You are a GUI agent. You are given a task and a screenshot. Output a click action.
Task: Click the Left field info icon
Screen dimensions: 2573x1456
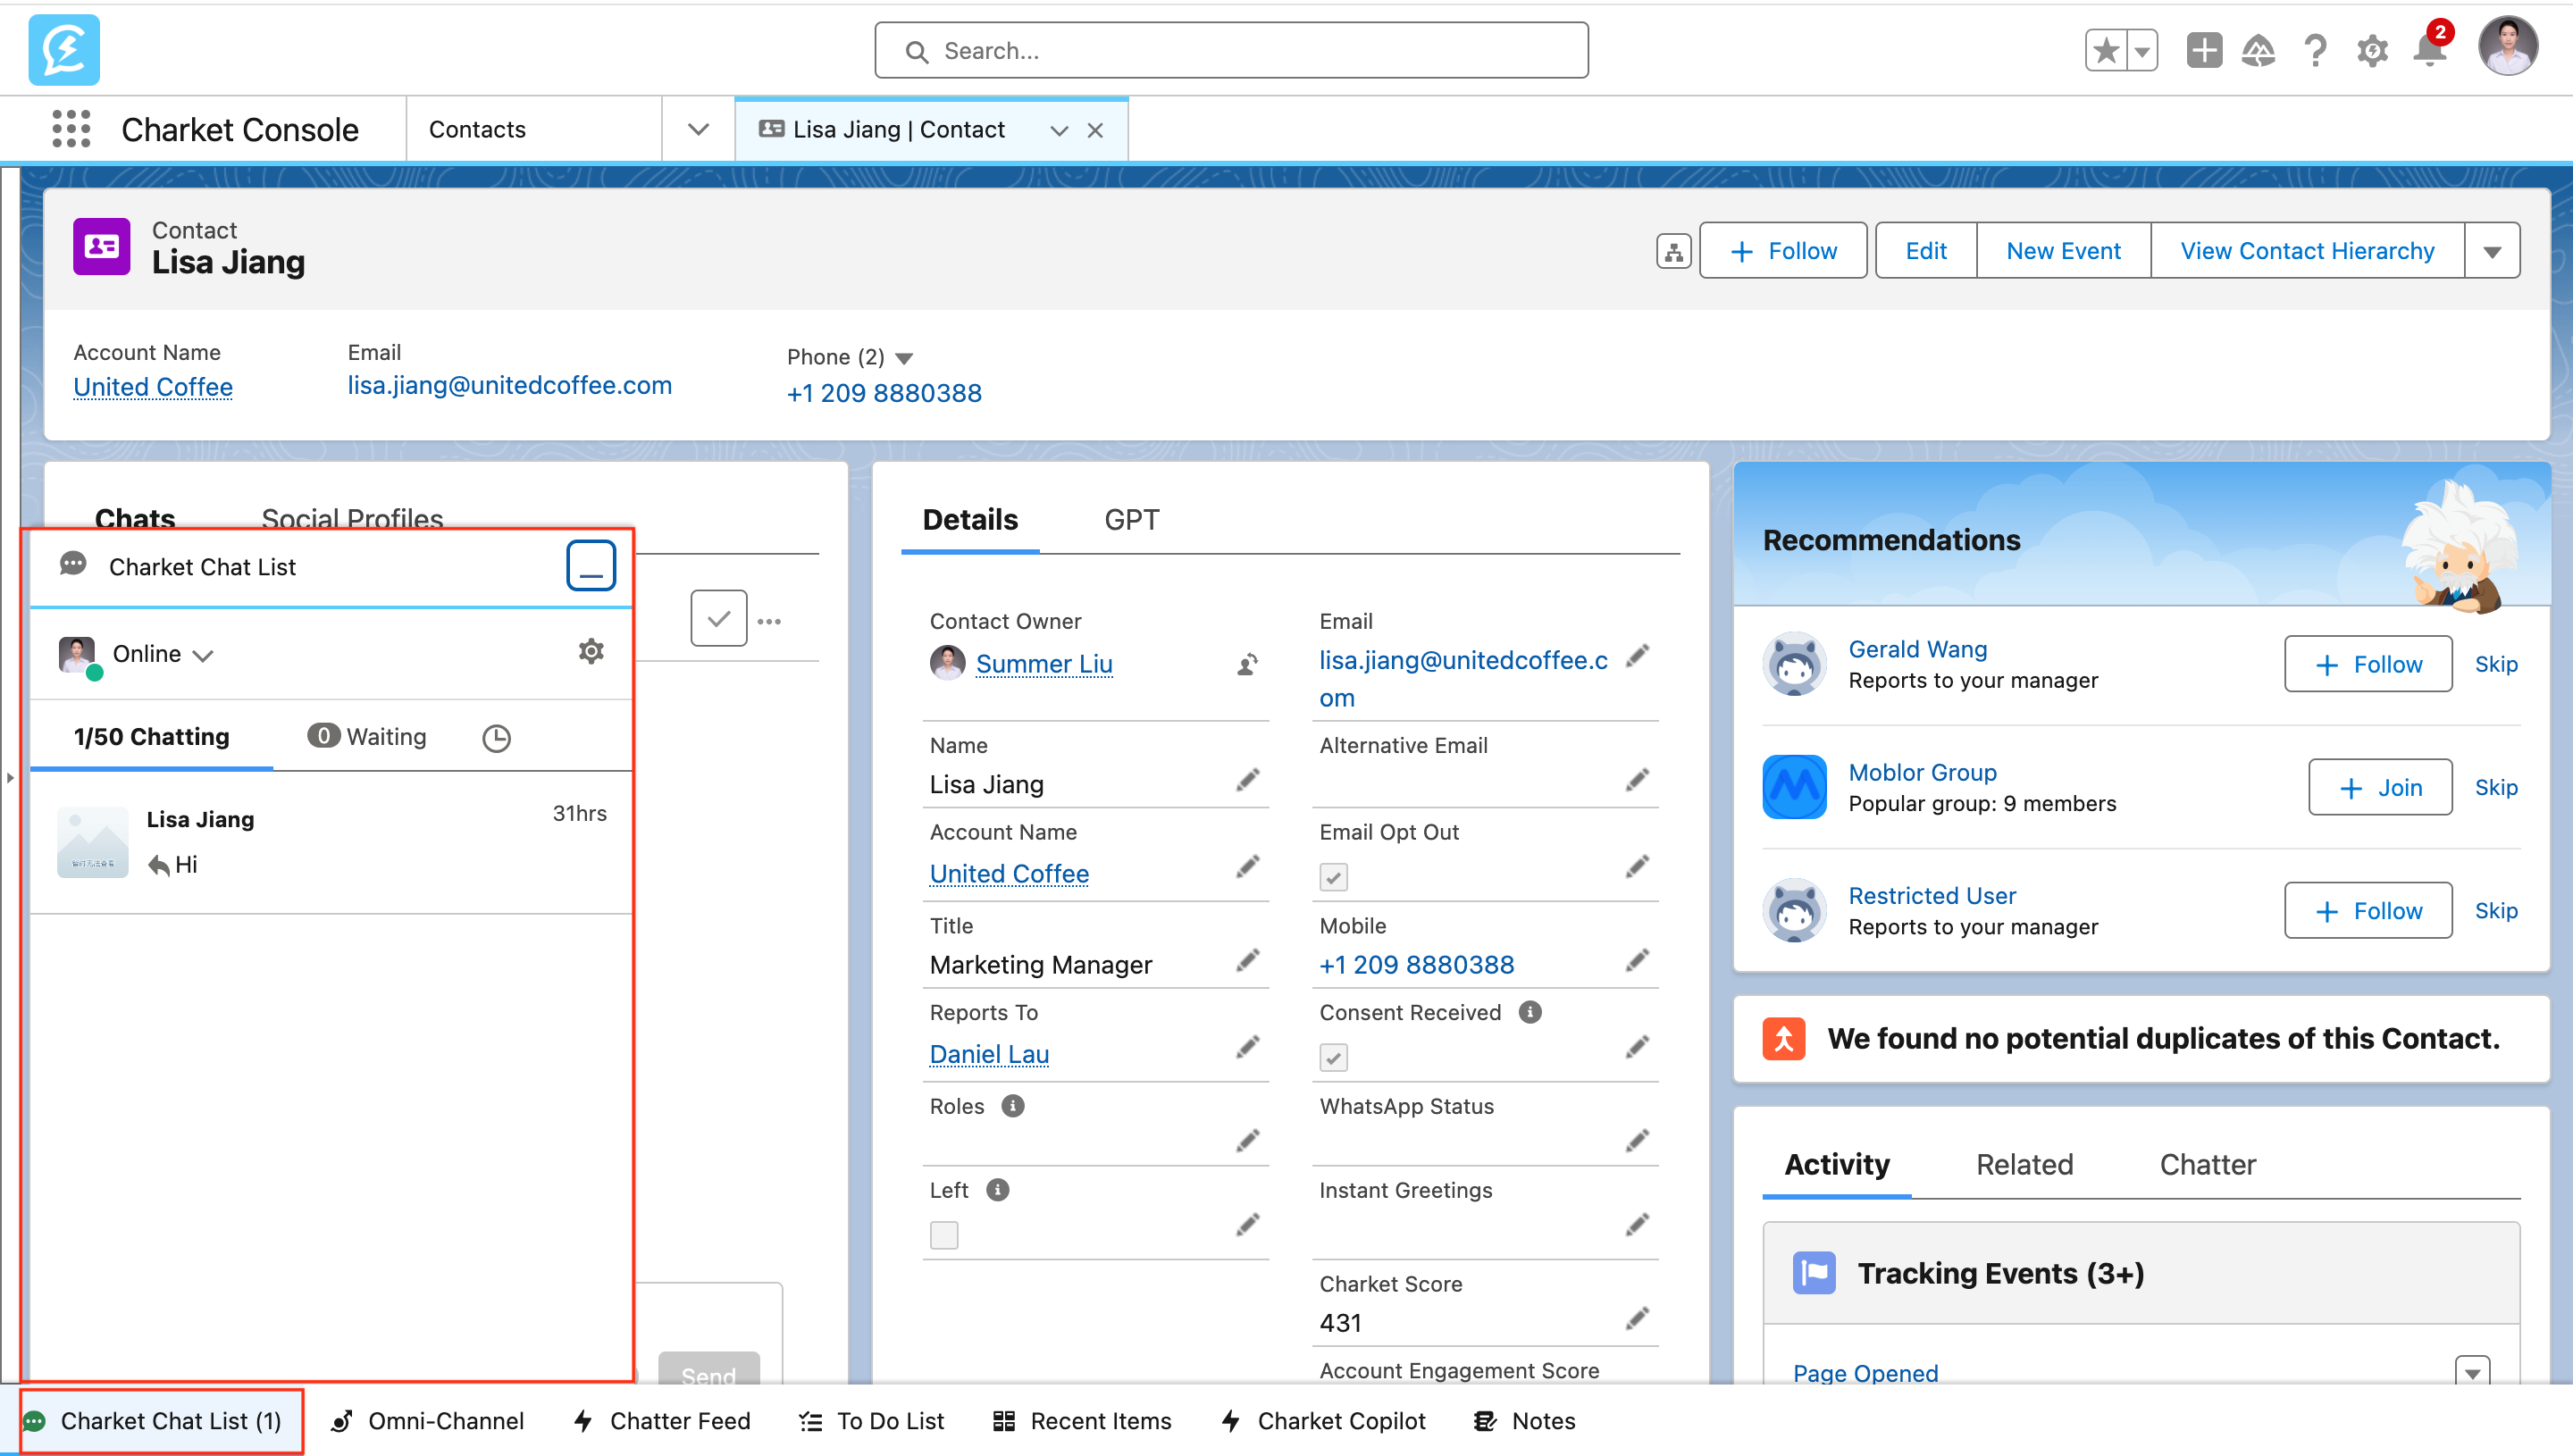997,1190
